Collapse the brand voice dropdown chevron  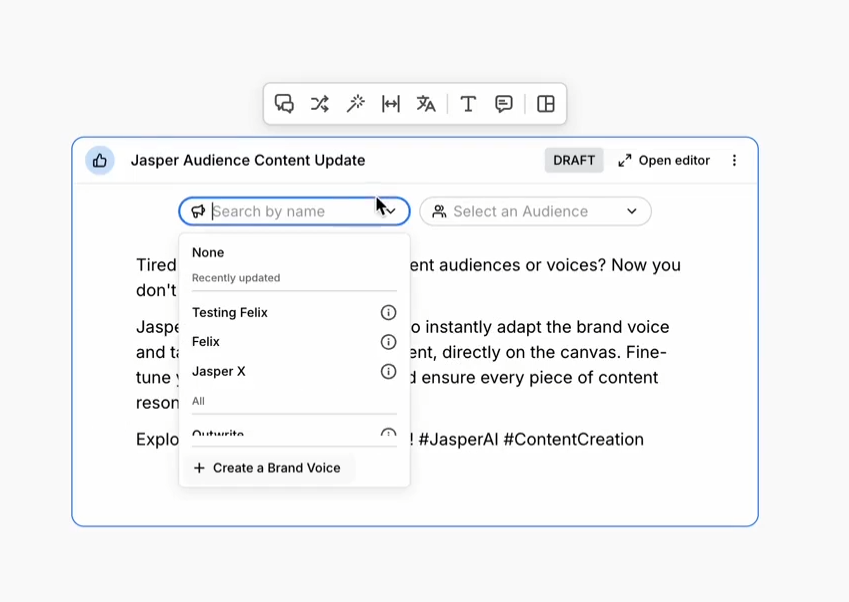click(391, 211)
